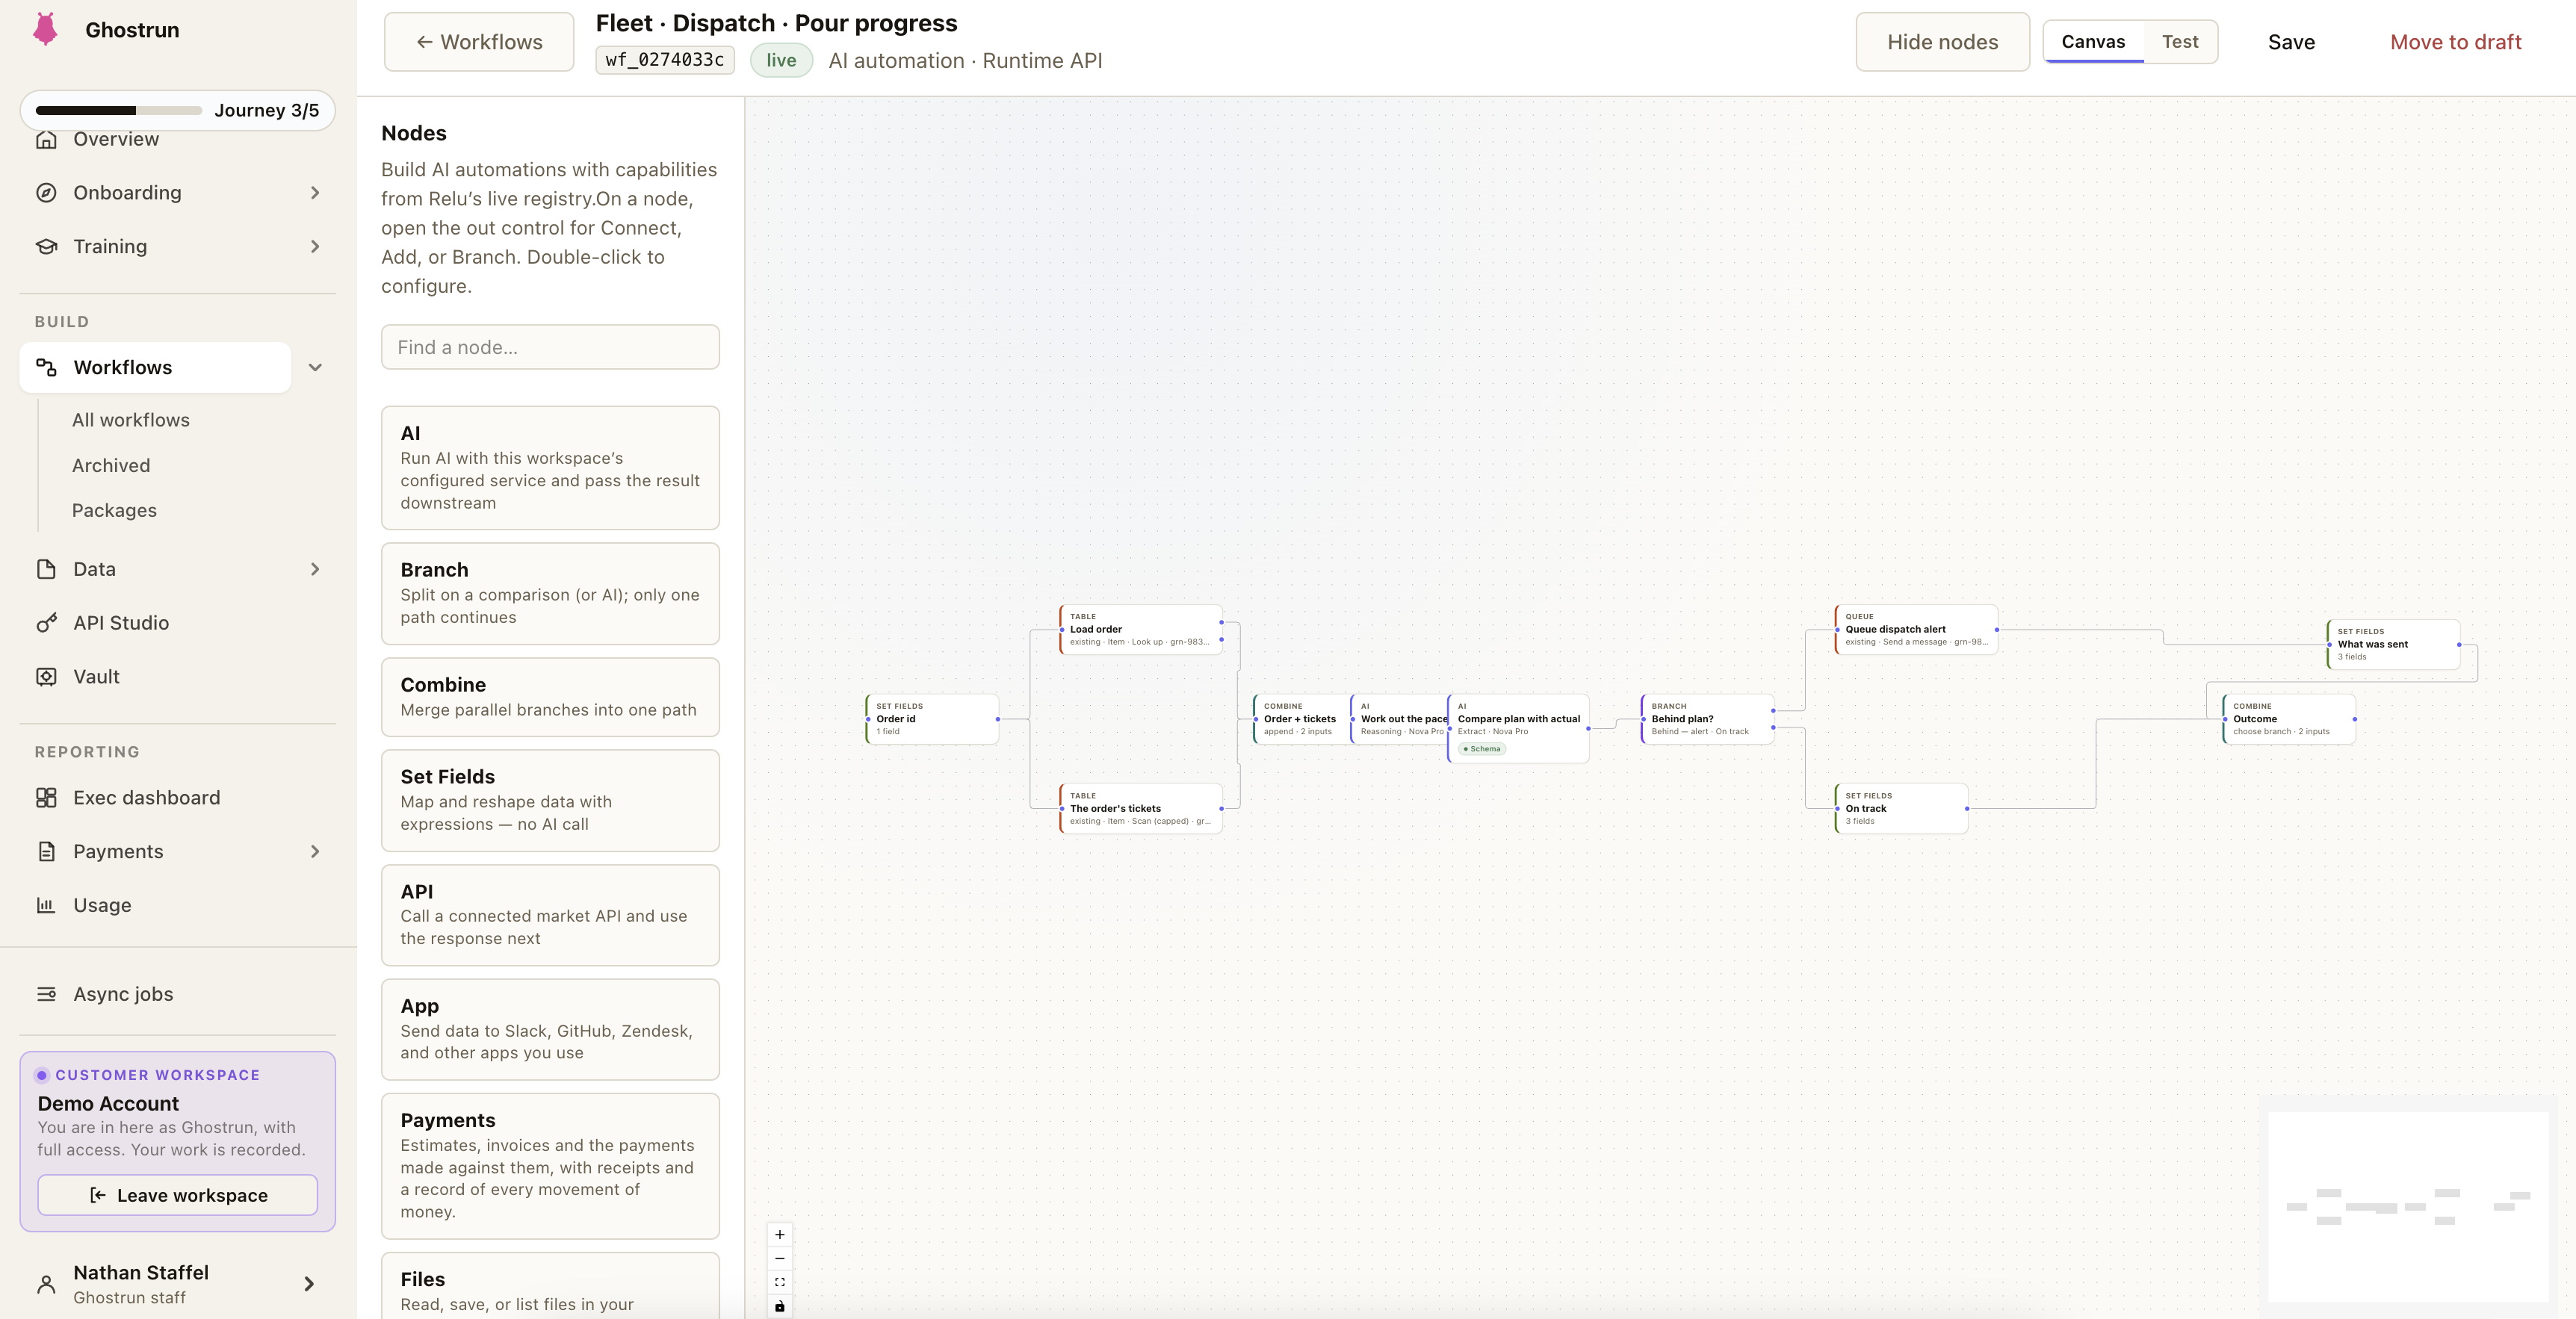Select the Branch node card in palette
2576x1319 pixels.
[550, 594]
